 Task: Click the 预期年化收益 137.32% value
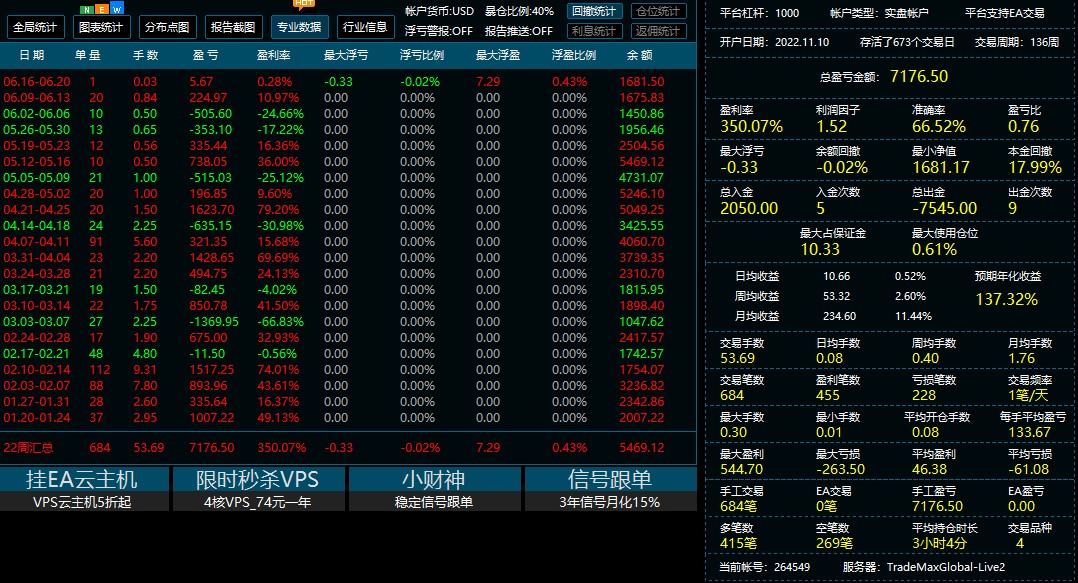click(1006, 300)
